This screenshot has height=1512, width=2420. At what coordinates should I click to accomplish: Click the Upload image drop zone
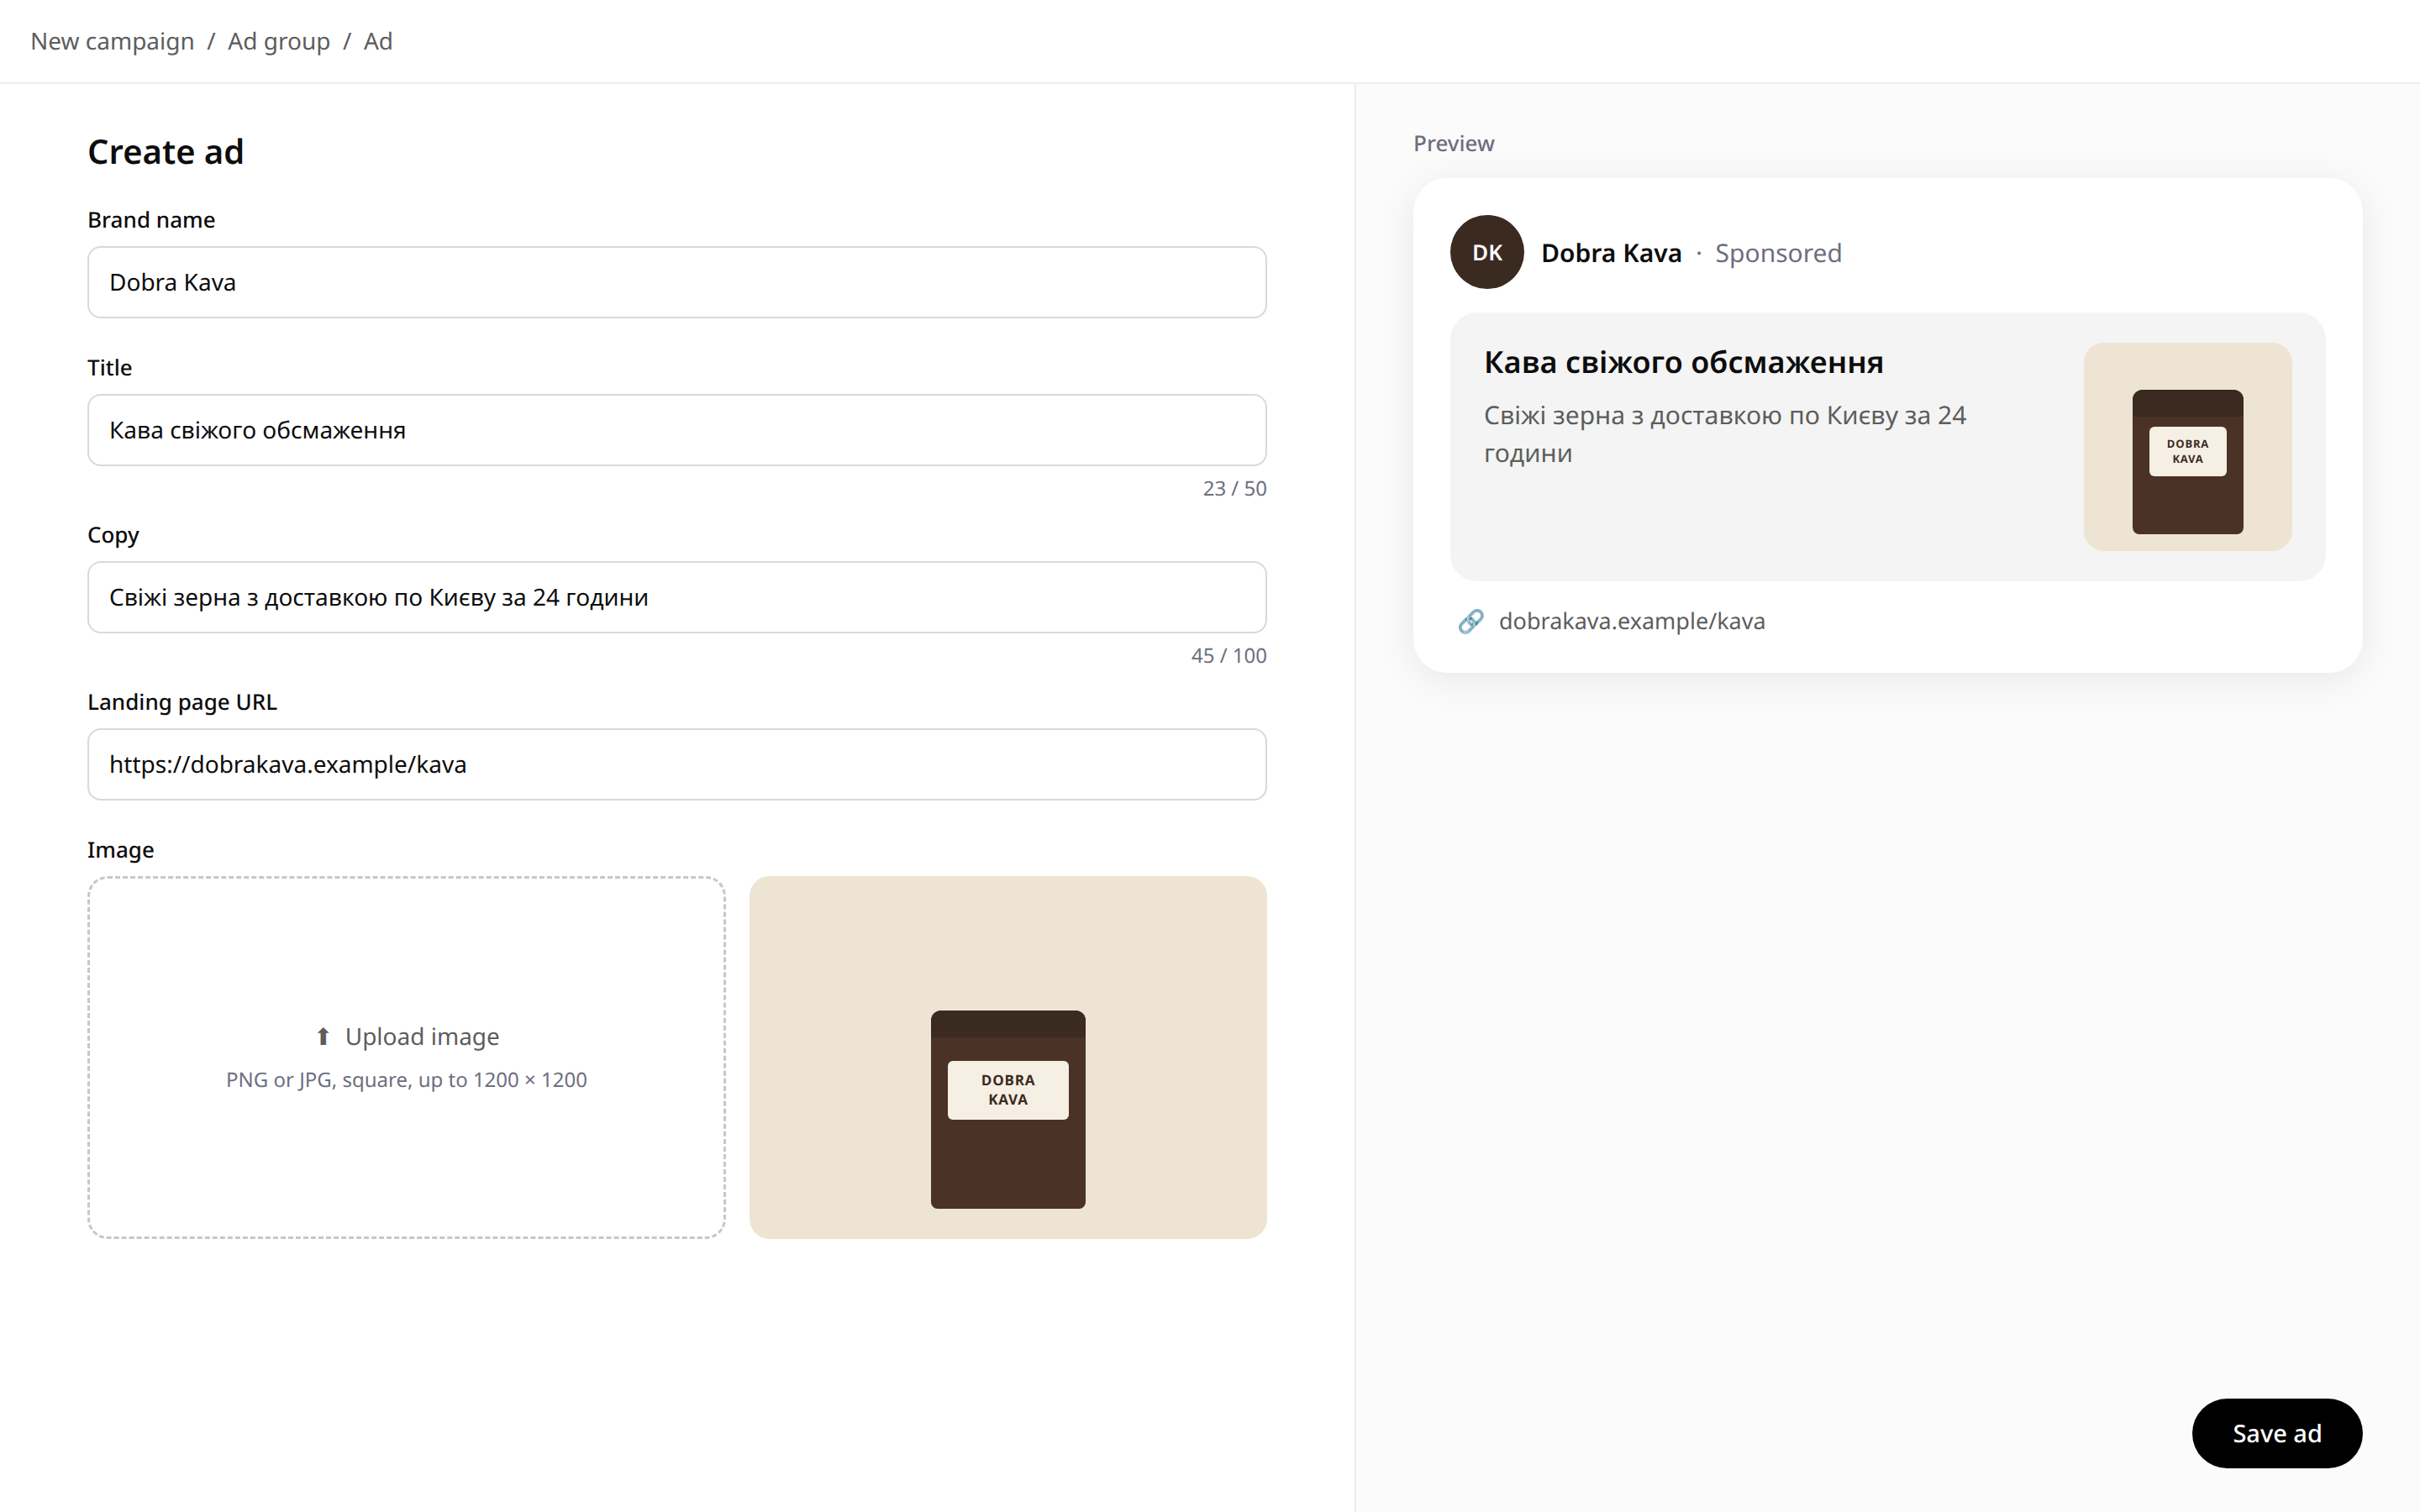tap(406, 1058)
